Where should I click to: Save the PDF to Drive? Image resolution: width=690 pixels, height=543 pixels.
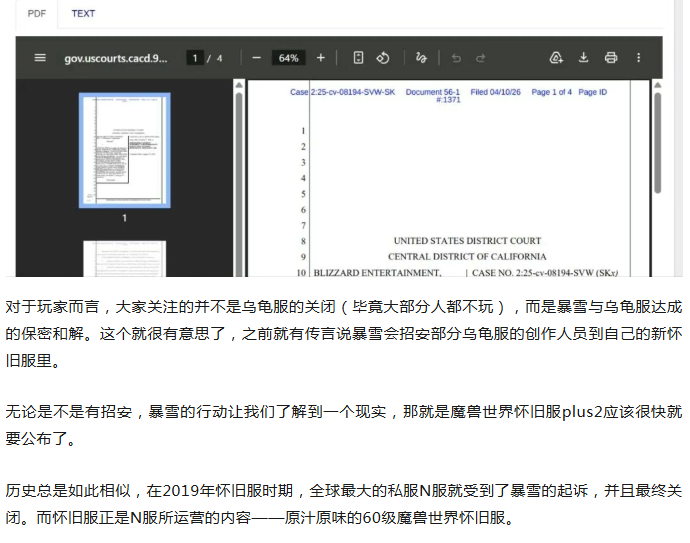[x=557, y=58]
